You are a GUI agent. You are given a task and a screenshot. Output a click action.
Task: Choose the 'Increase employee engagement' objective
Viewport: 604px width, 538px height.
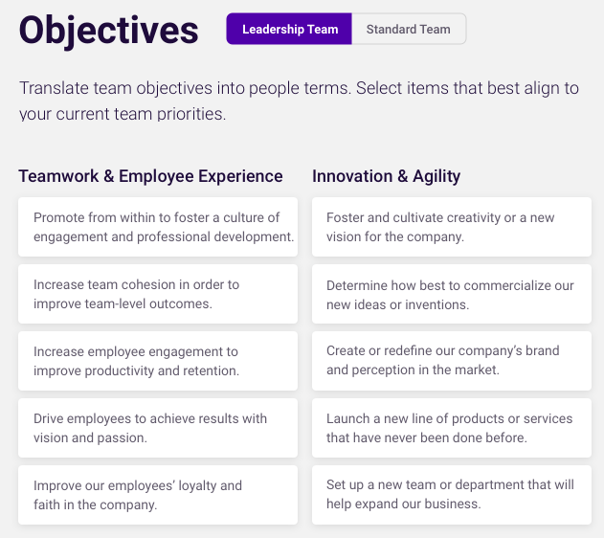[158, 361]
